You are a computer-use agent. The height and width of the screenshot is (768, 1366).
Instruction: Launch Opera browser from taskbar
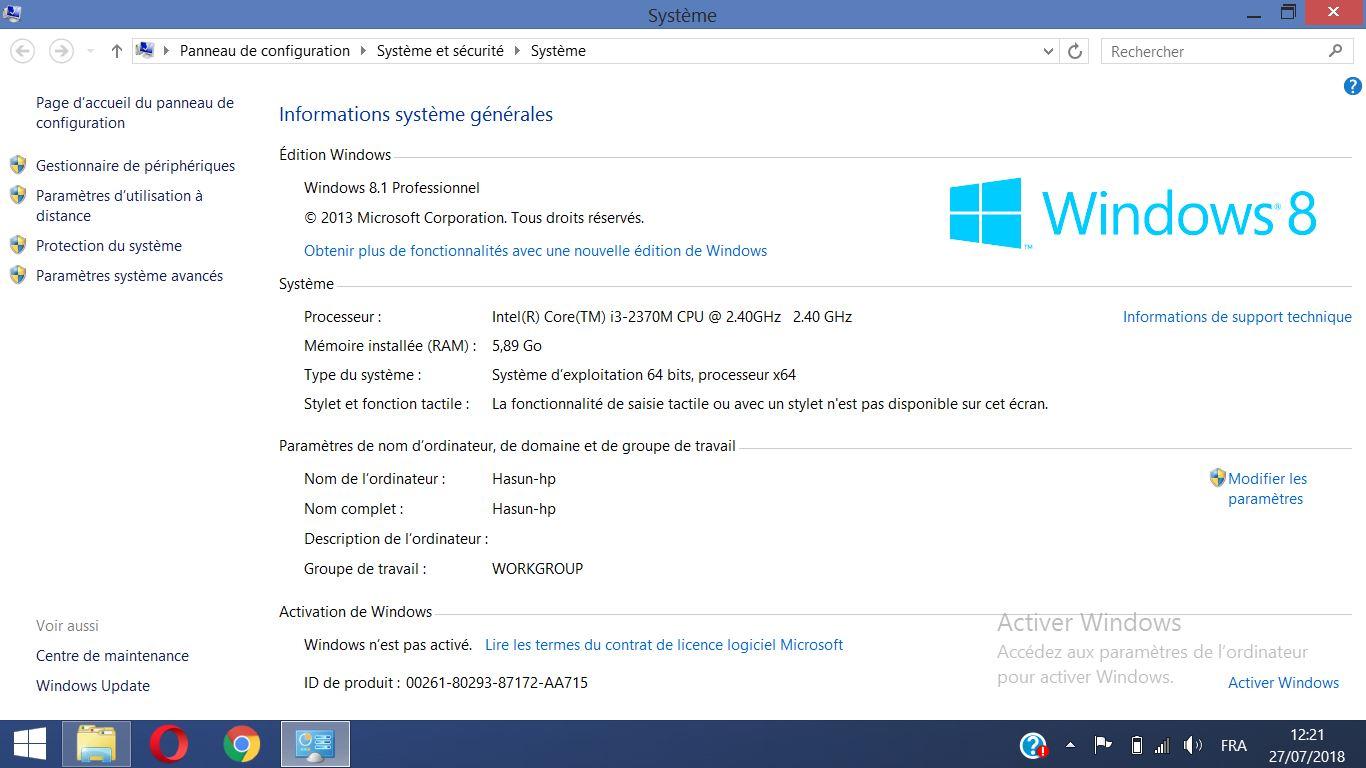tap(169, 744)
